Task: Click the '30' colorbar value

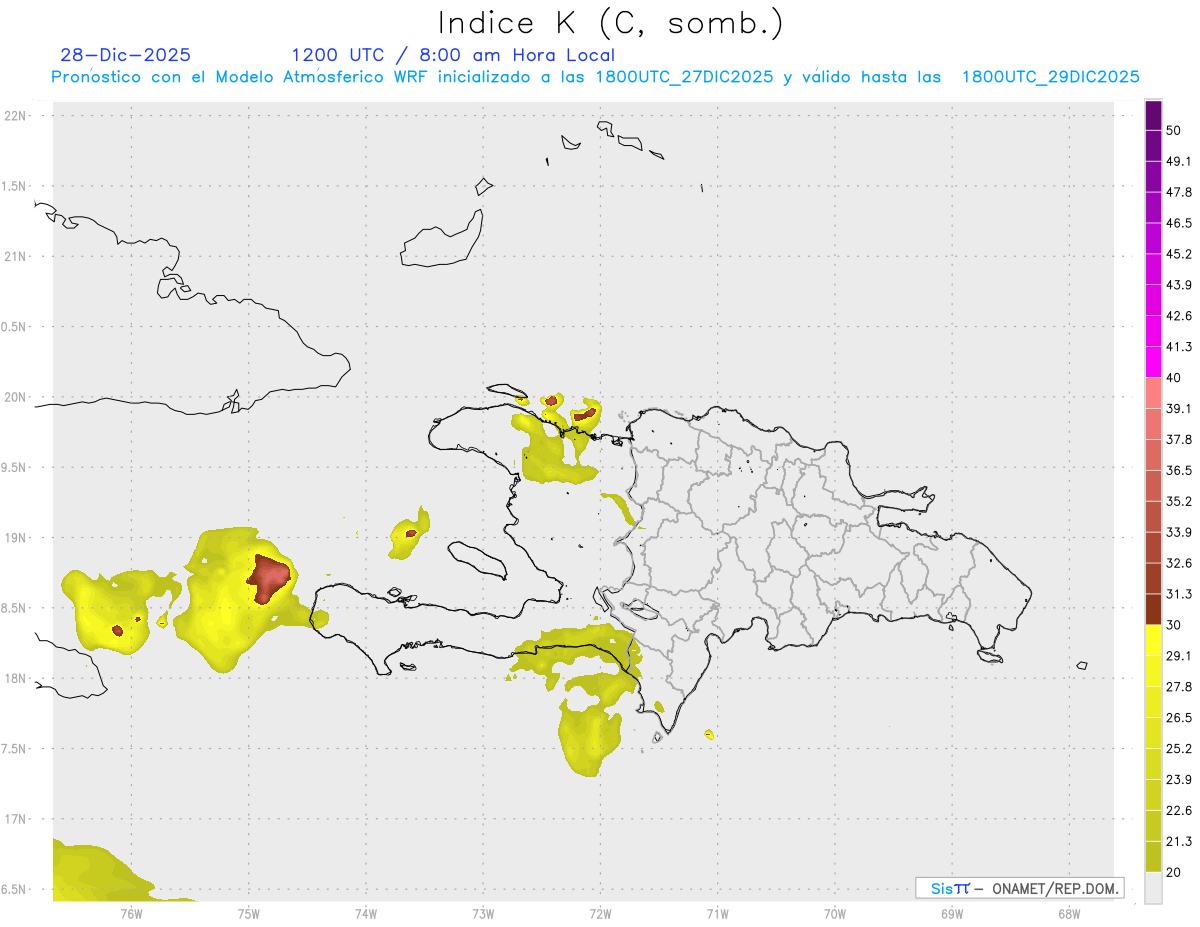Action: coord(1173,625)
